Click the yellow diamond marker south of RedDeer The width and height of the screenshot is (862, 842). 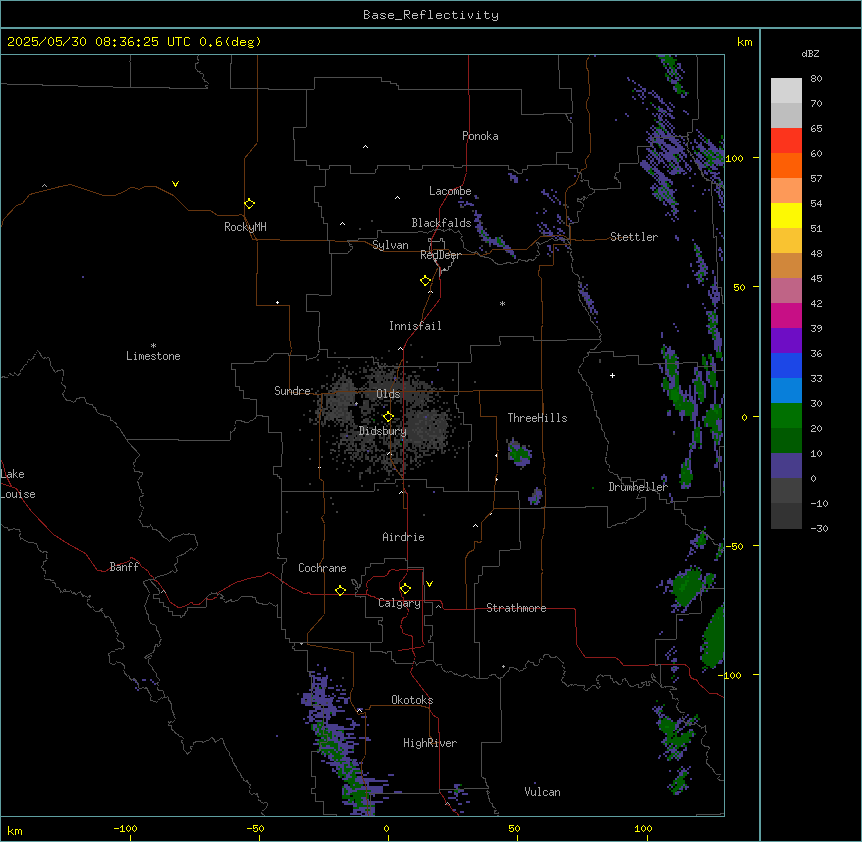[x=426, y=281]
